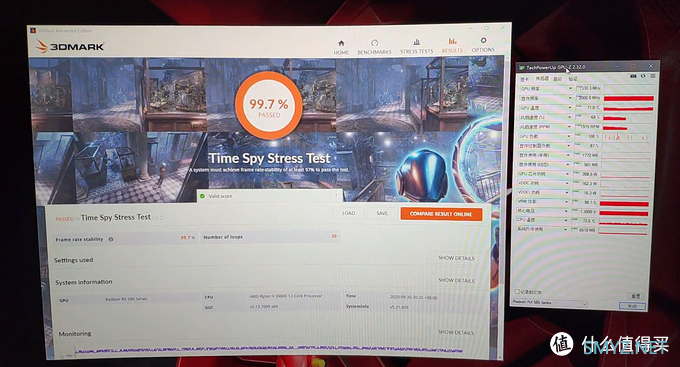680x367 pixels.
Task: Switch to the Results tab
Action: click(452, 46)
